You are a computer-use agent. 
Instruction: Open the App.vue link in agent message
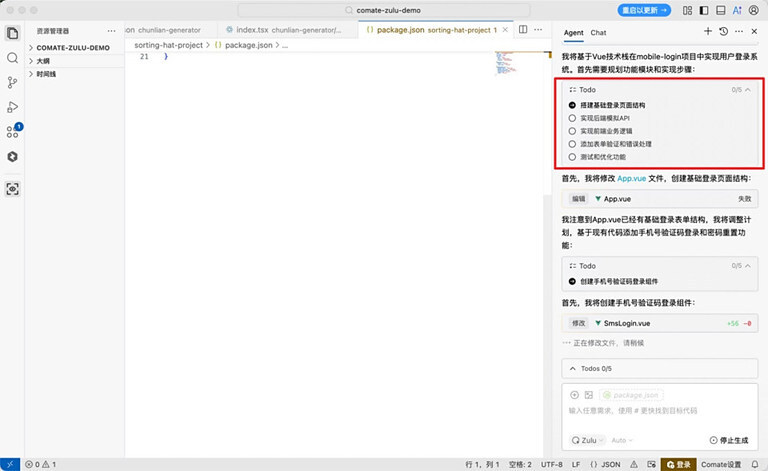click(631, 179)
